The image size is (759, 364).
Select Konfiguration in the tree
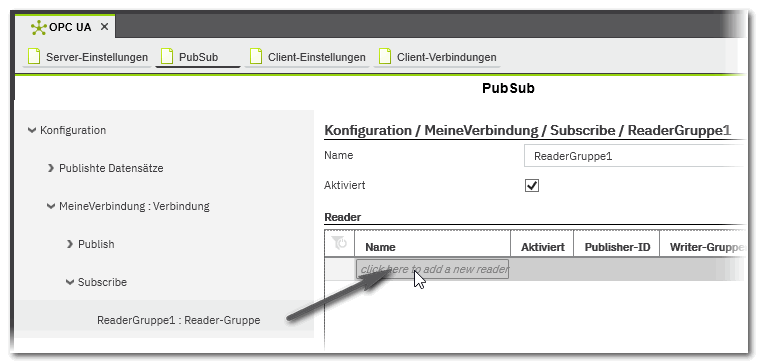73,131
